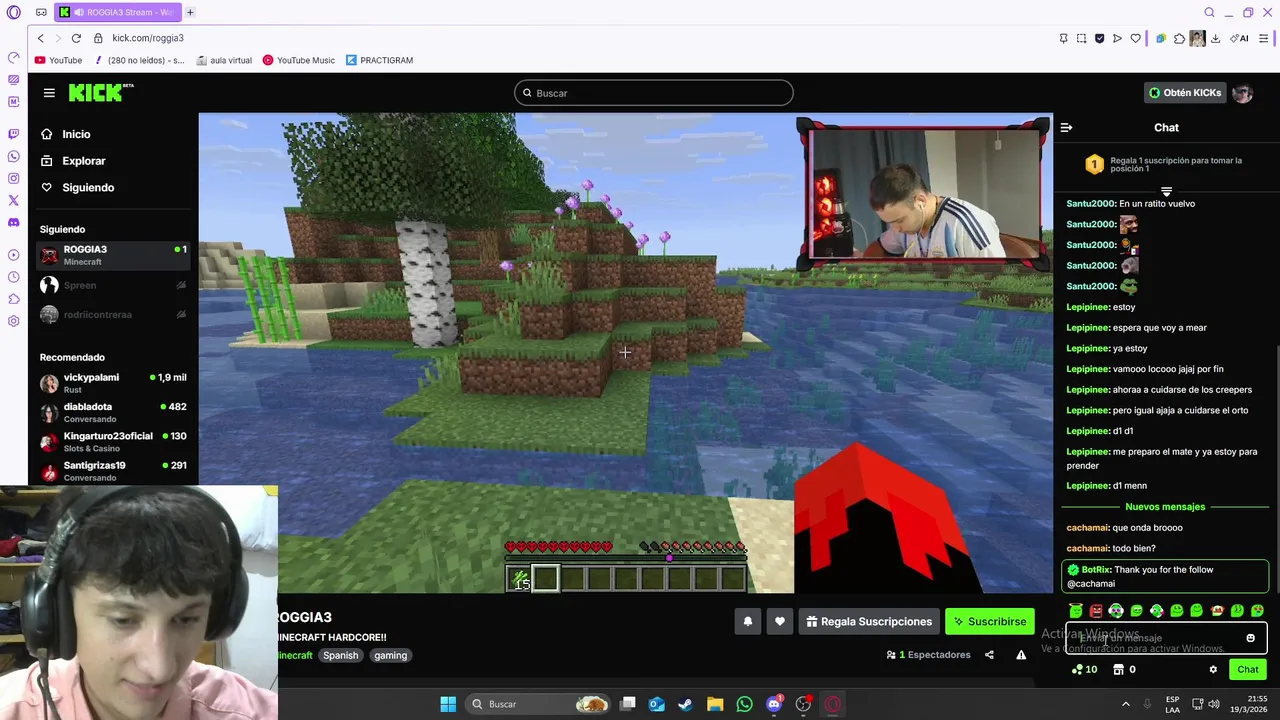Viewport: 1280px width, 720px height.
Task: Expand the gift subscription leaderboard chevron
Action: click(1166, 190)
